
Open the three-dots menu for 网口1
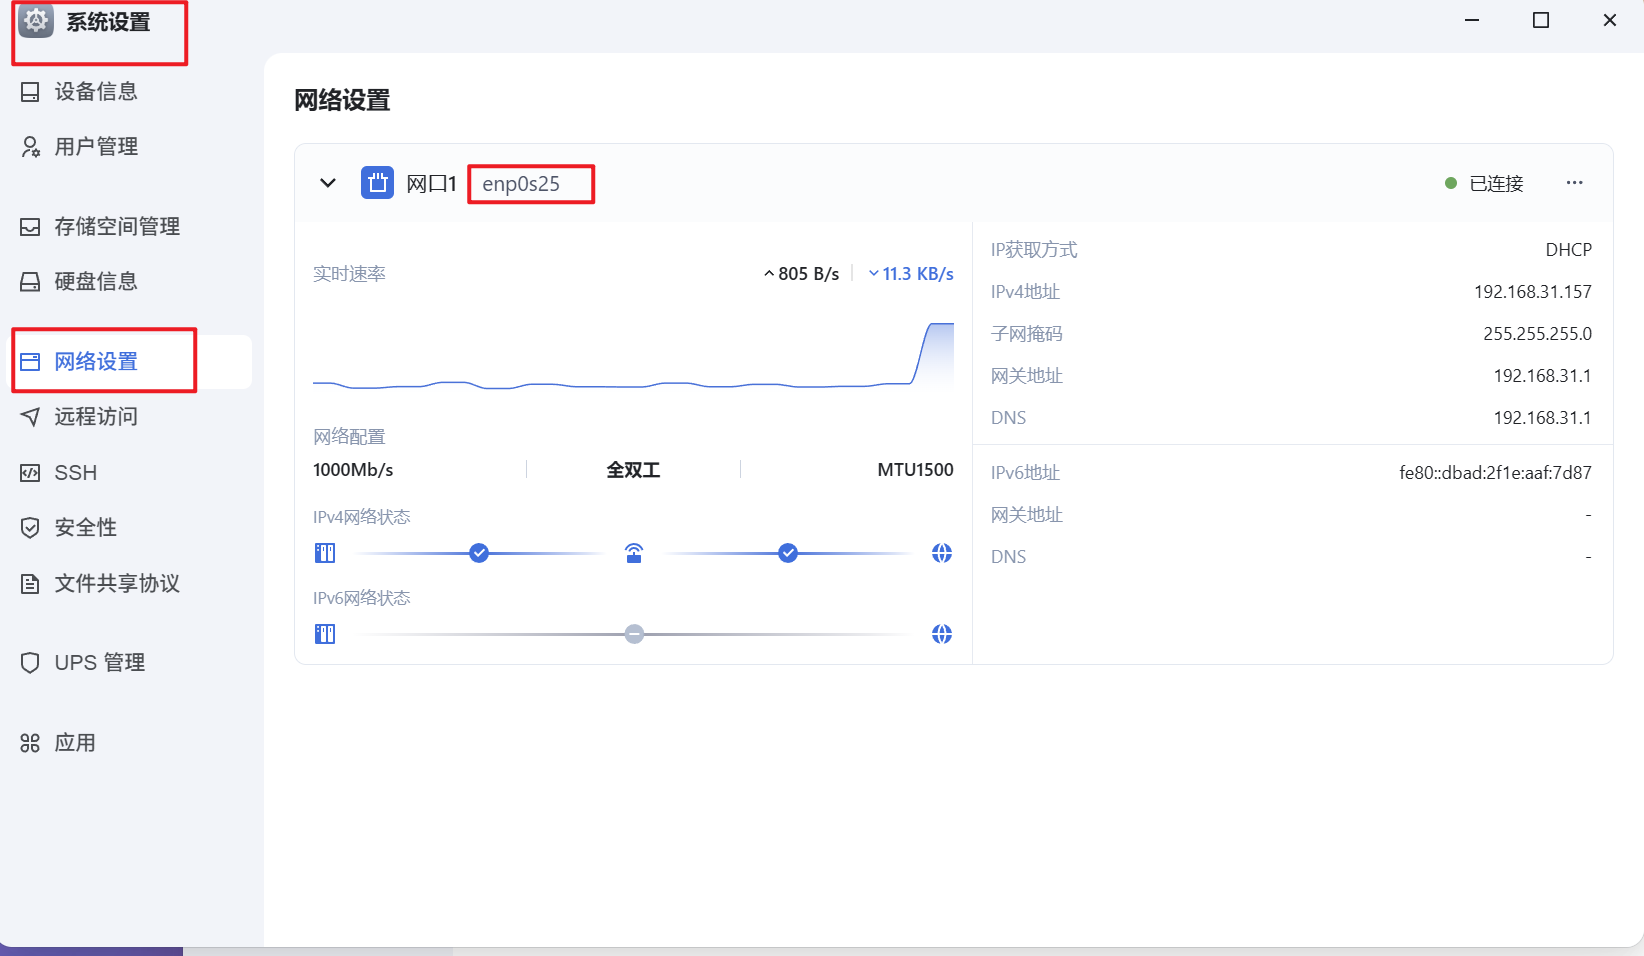tap(1574, 183)
